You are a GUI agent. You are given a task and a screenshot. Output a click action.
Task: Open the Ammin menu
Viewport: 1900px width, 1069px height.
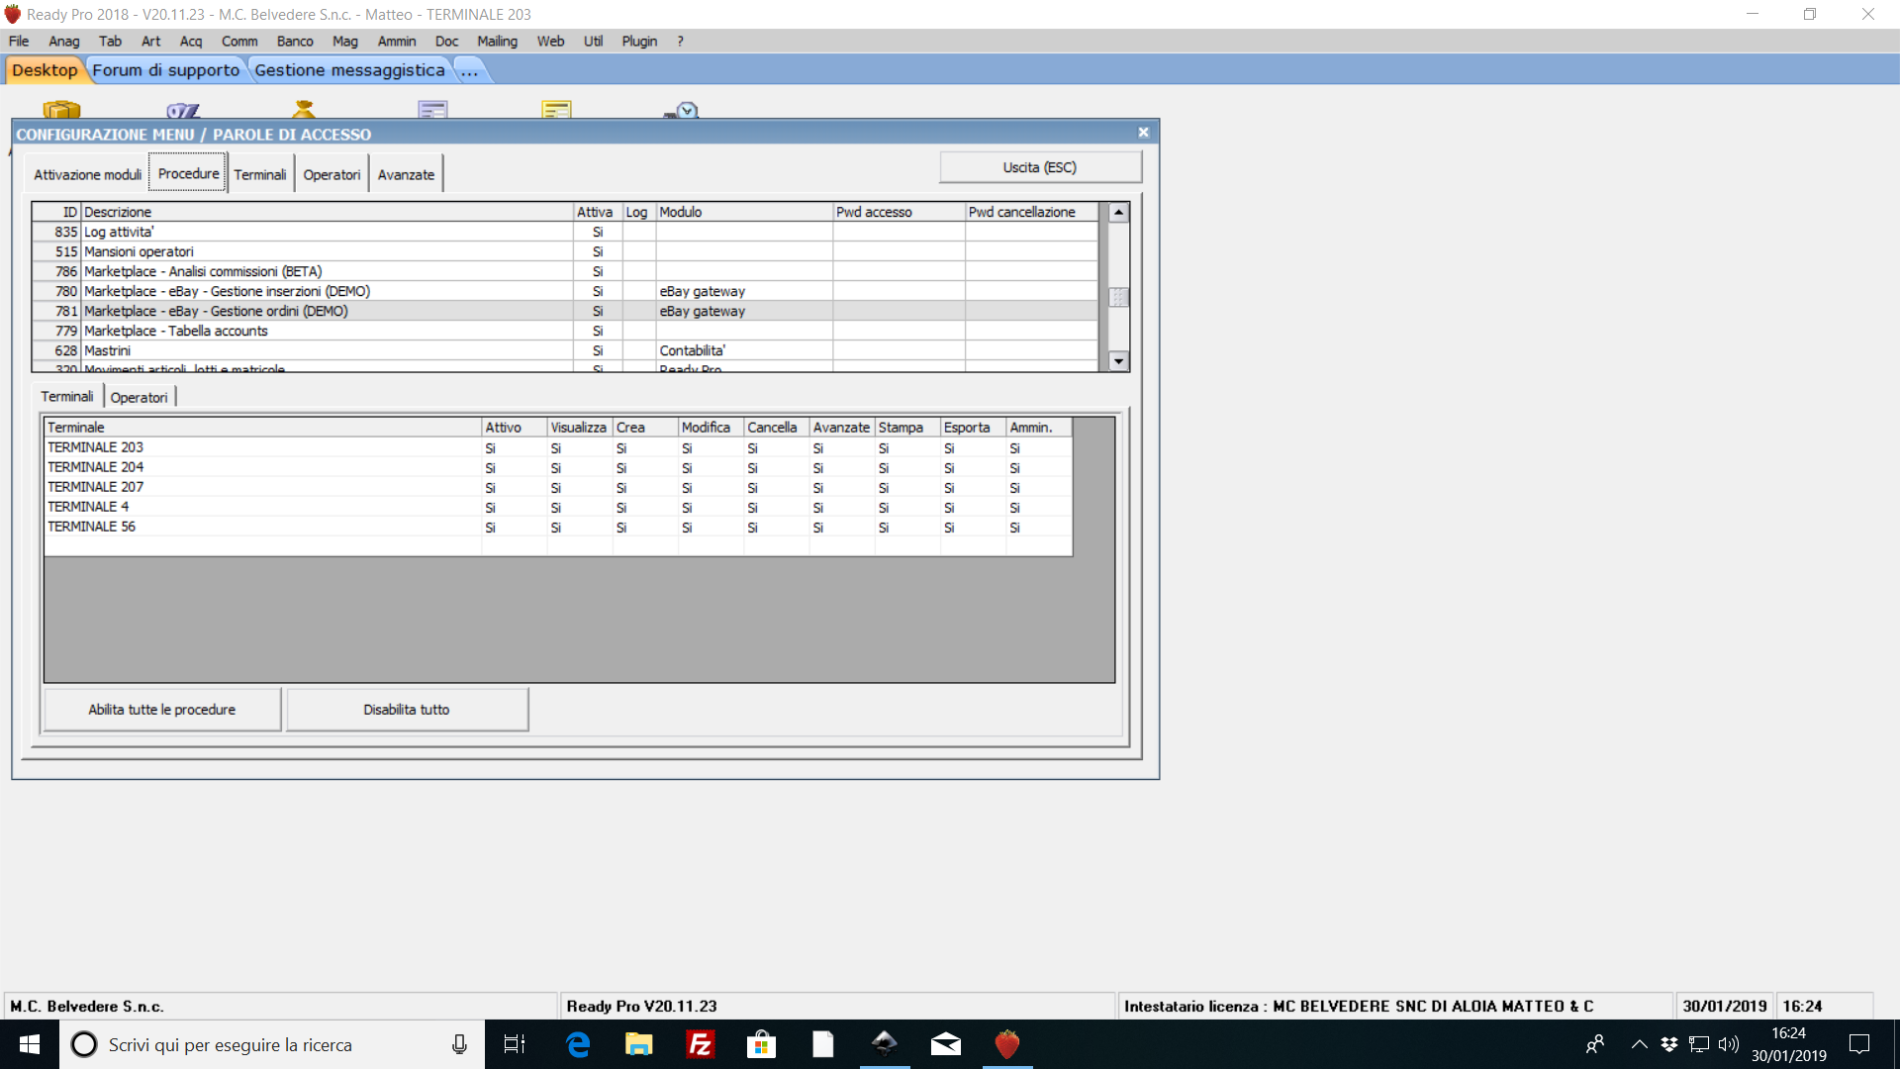tap(396, 41)
